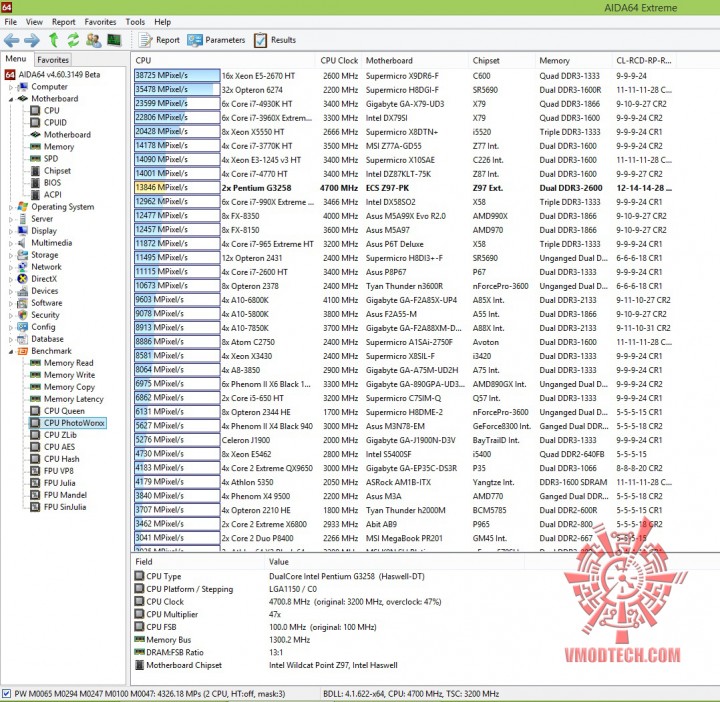The width and height of the screenshot is (720, 702).
Task: Sort by the CPU Clock column header
Action: tap(339, 61)
